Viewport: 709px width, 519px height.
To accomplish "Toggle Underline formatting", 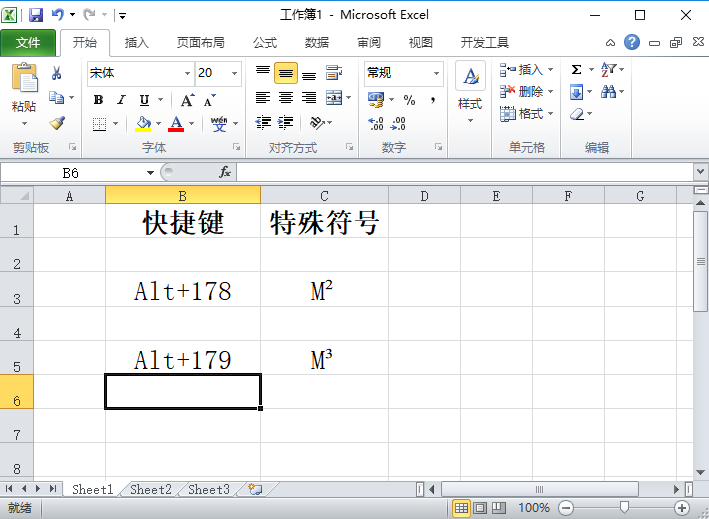I will pos(144,100).
